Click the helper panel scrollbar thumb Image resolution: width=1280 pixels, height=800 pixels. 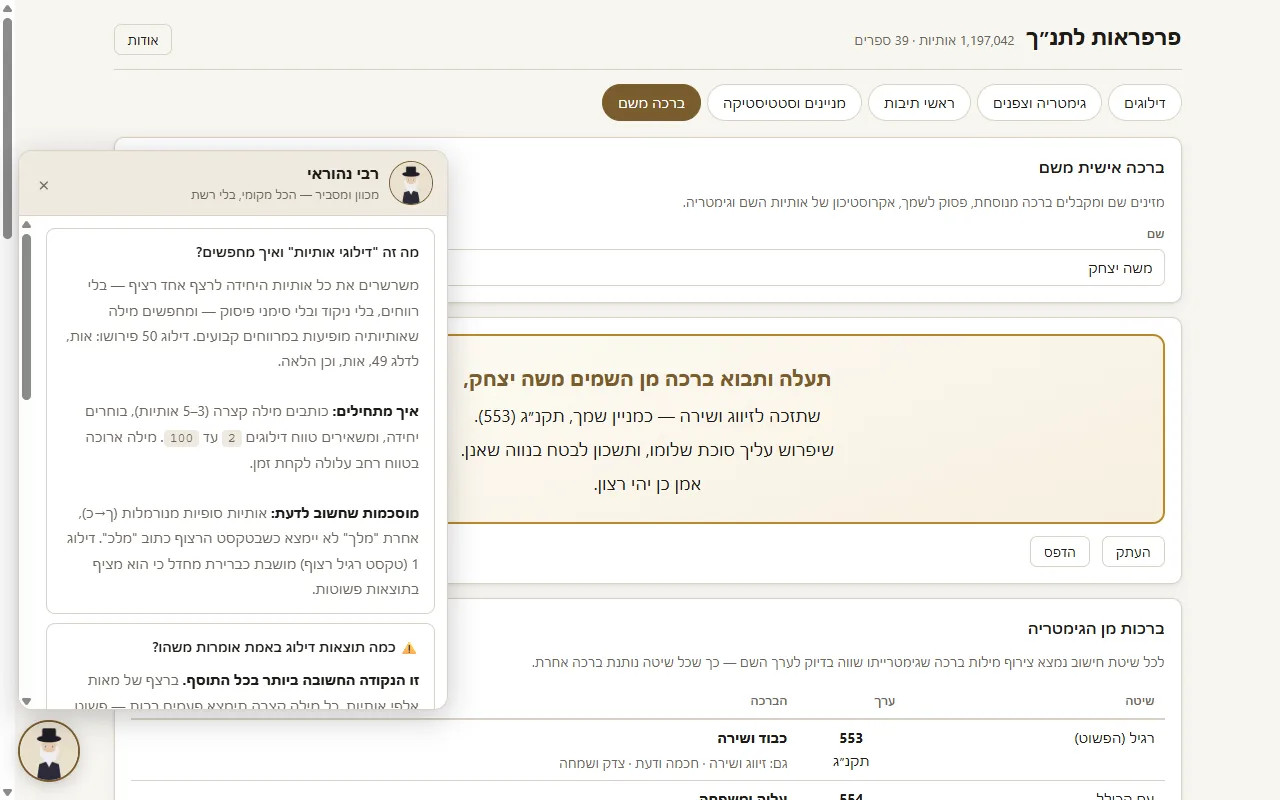[x=27, y=315]
